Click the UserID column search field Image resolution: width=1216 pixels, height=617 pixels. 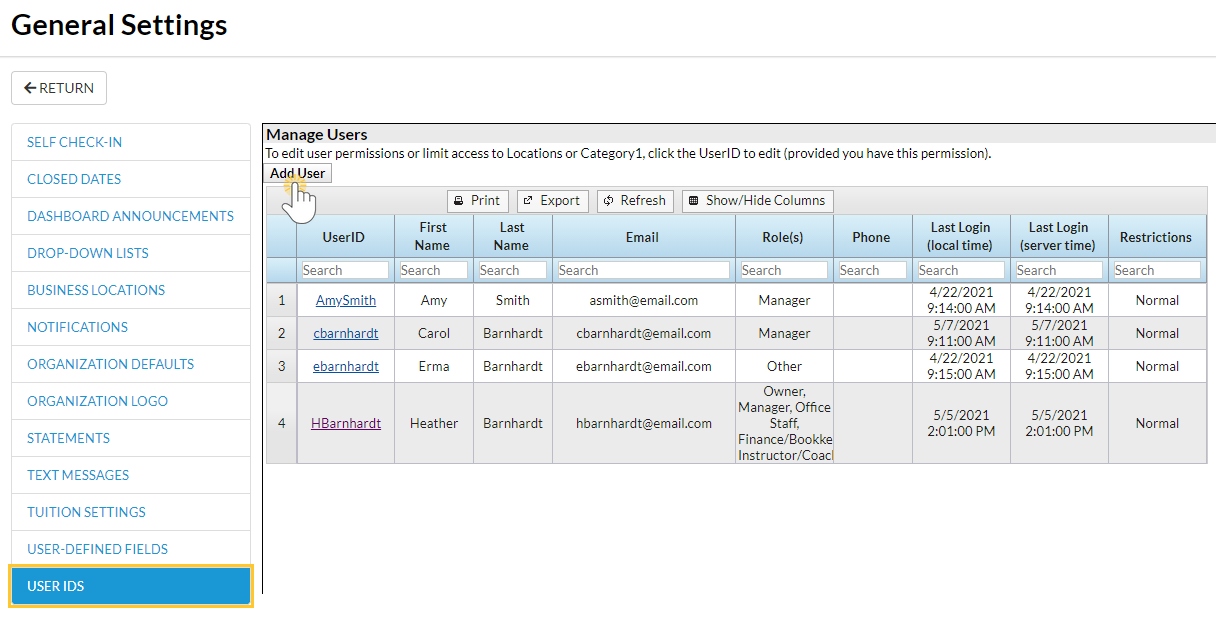[x=345, y=270]
